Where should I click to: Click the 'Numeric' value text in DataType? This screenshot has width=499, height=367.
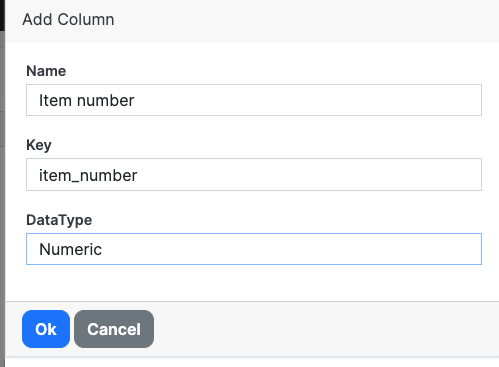click(70, 249)
